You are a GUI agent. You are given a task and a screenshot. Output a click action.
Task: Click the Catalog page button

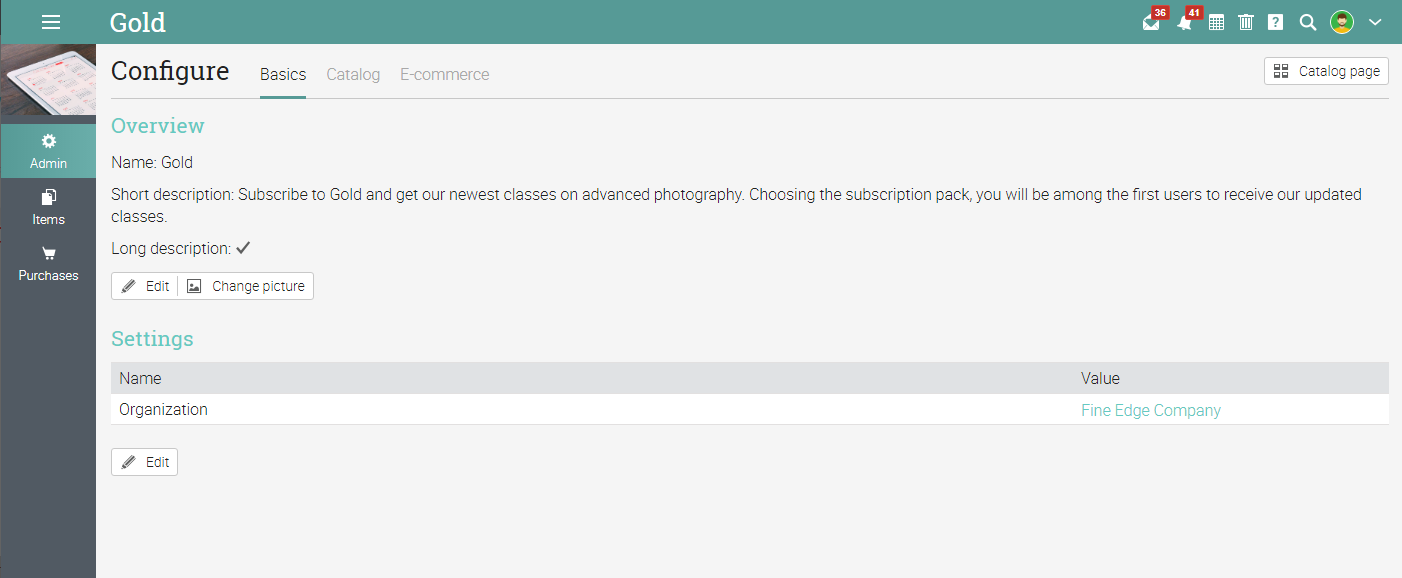[1326, 71]
